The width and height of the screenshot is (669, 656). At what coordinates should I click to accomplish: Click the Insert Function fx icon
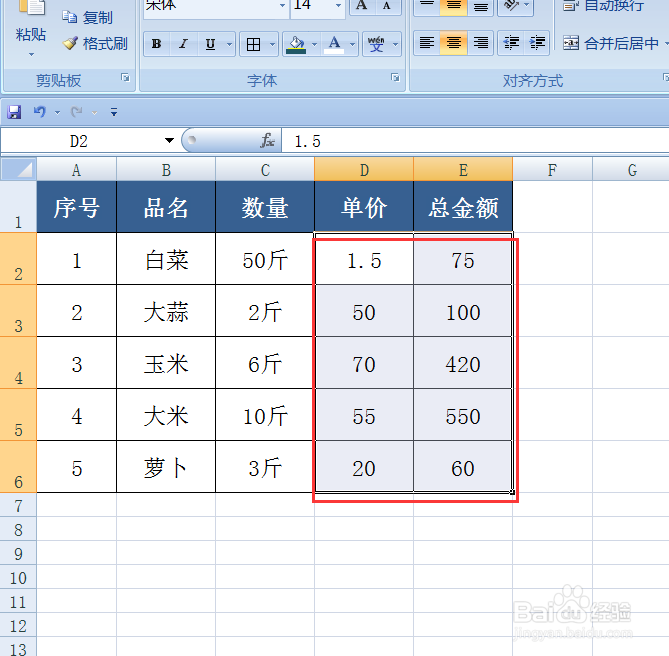click(268, 141)
